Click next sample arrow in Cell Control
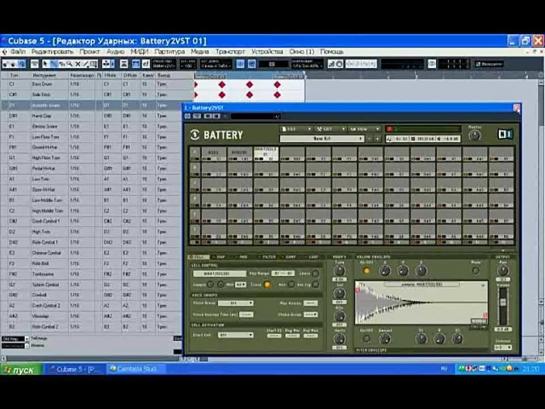The width and height of the screenshot is (545, 409). 220,285
